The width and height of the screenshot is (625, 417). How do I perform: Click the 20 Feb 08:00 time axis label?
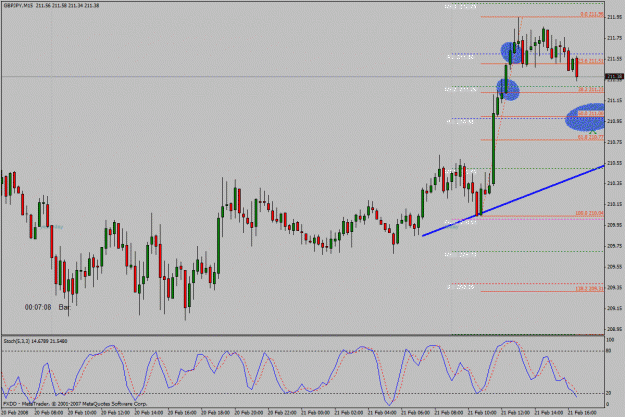48,413
